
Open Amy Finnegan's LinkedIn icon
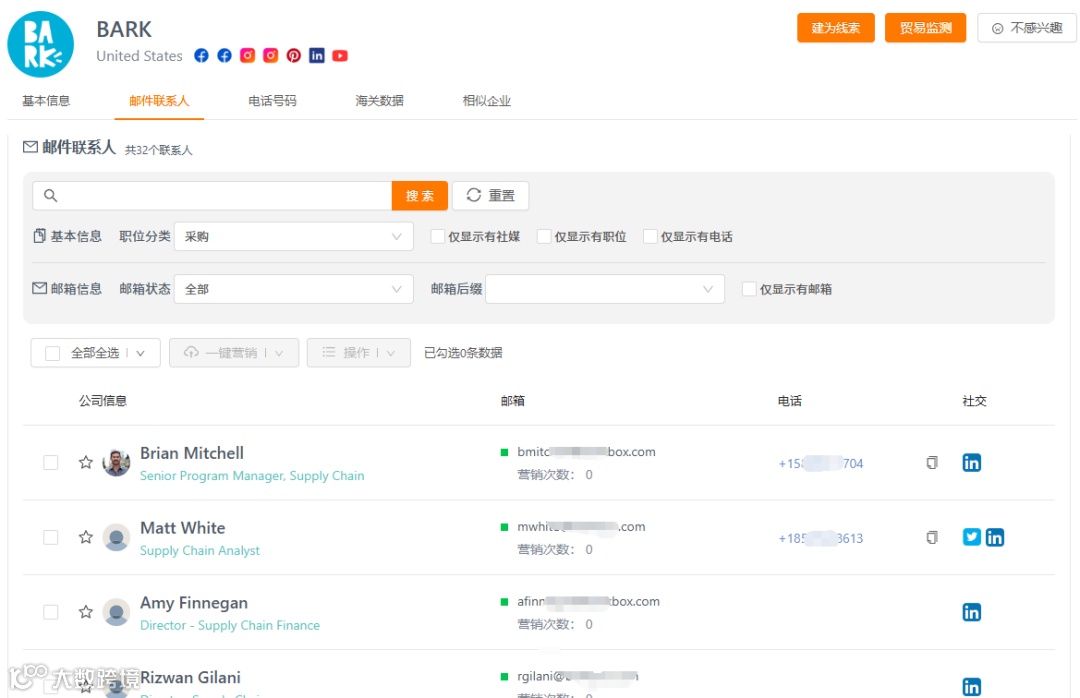971,612
